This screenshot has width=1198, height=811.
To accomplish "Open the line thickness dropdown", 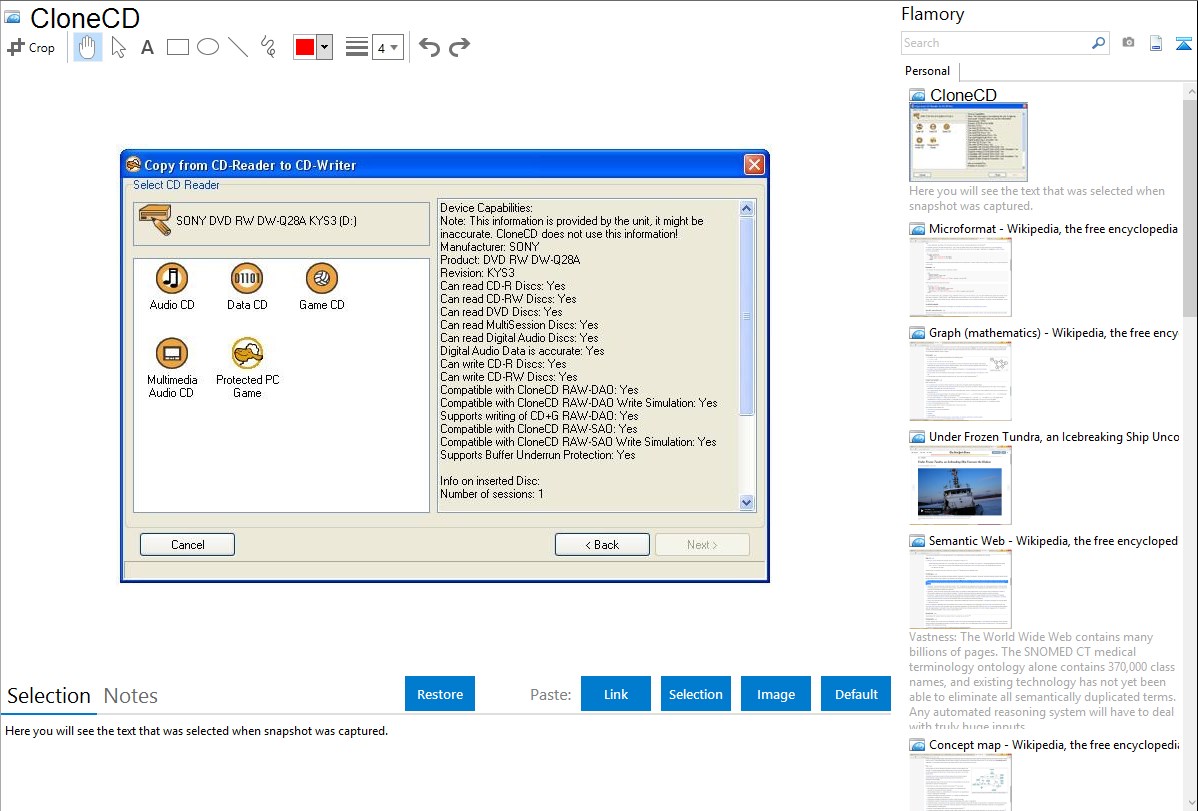I will tap(387, 47).
